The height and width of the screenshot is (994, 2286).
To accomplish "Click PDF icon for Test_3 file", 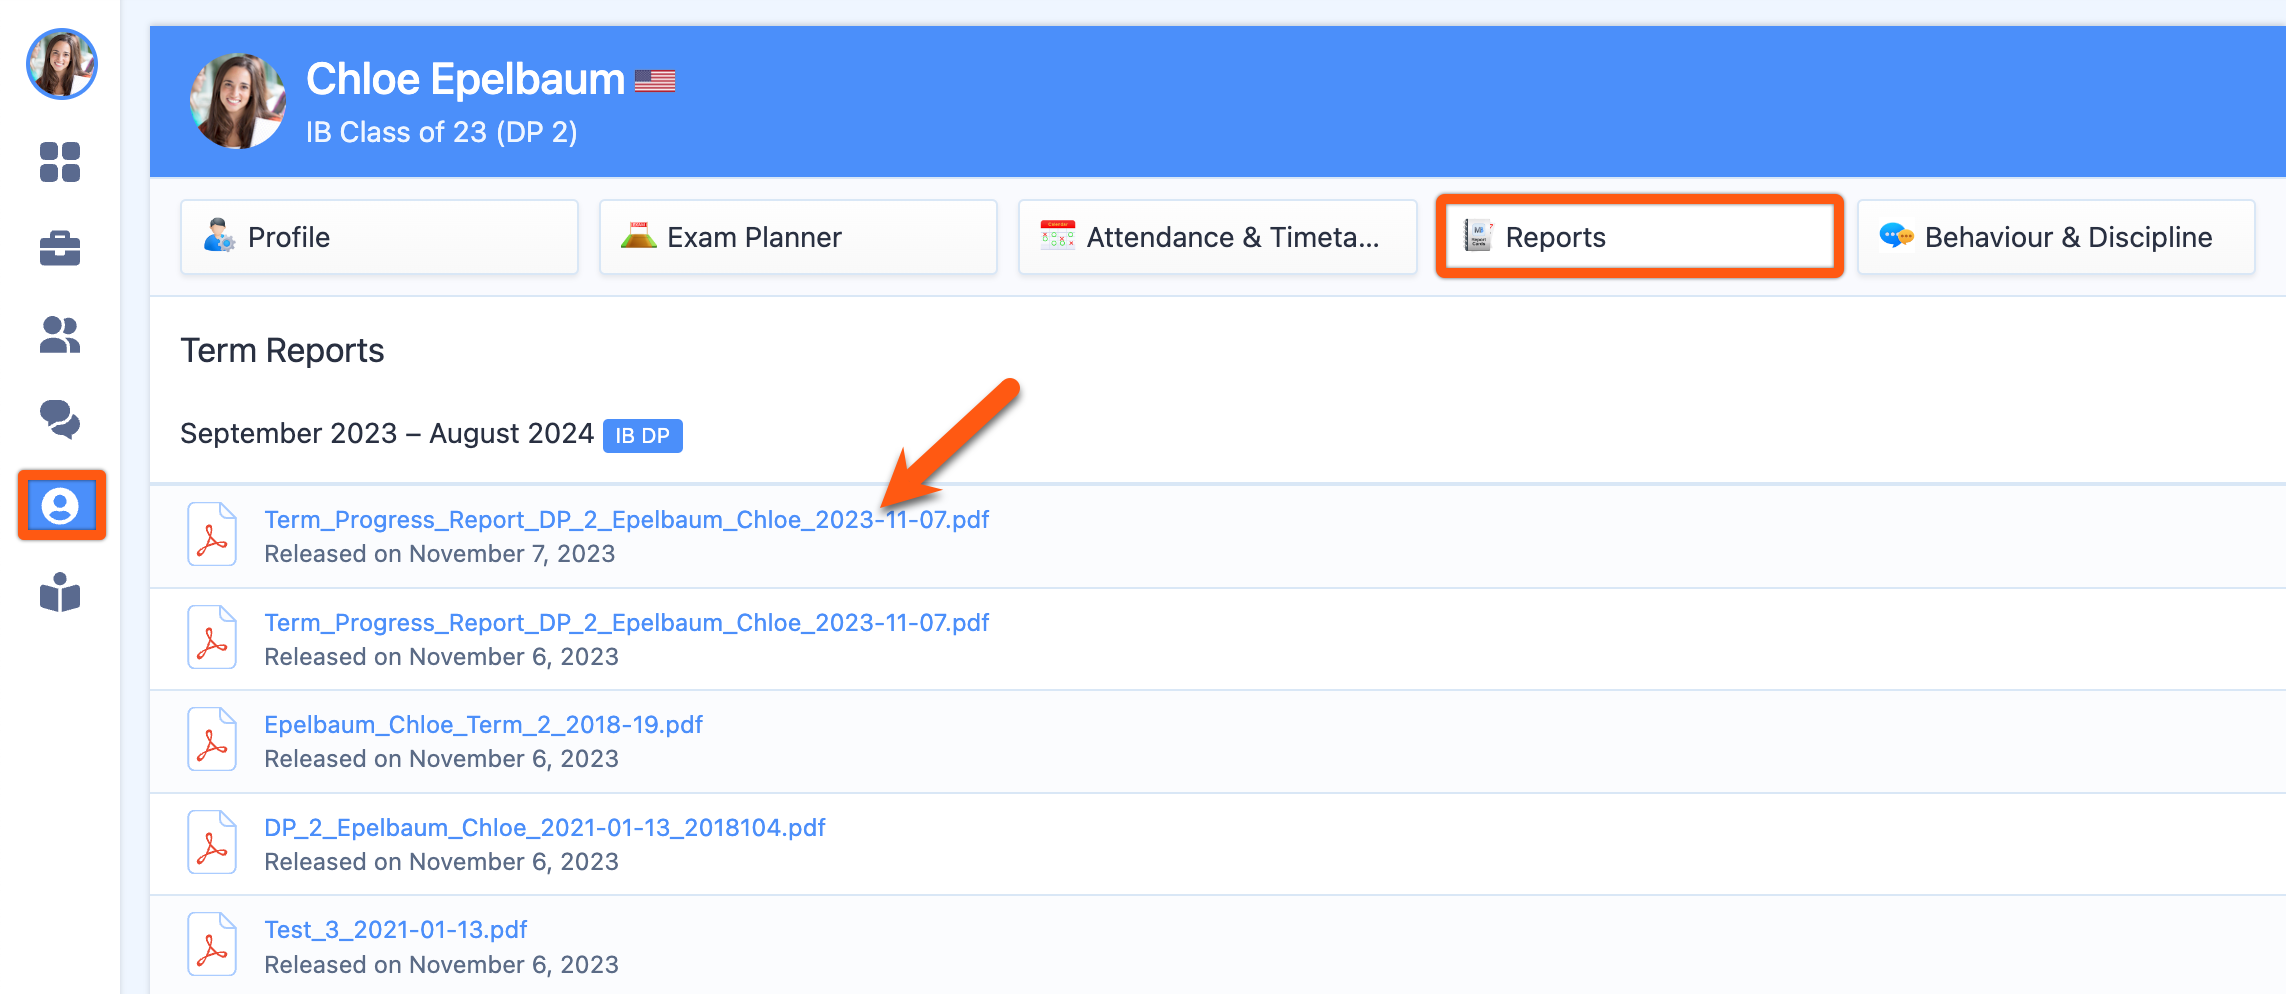I will pyautogui.click(x=212, y=945).
